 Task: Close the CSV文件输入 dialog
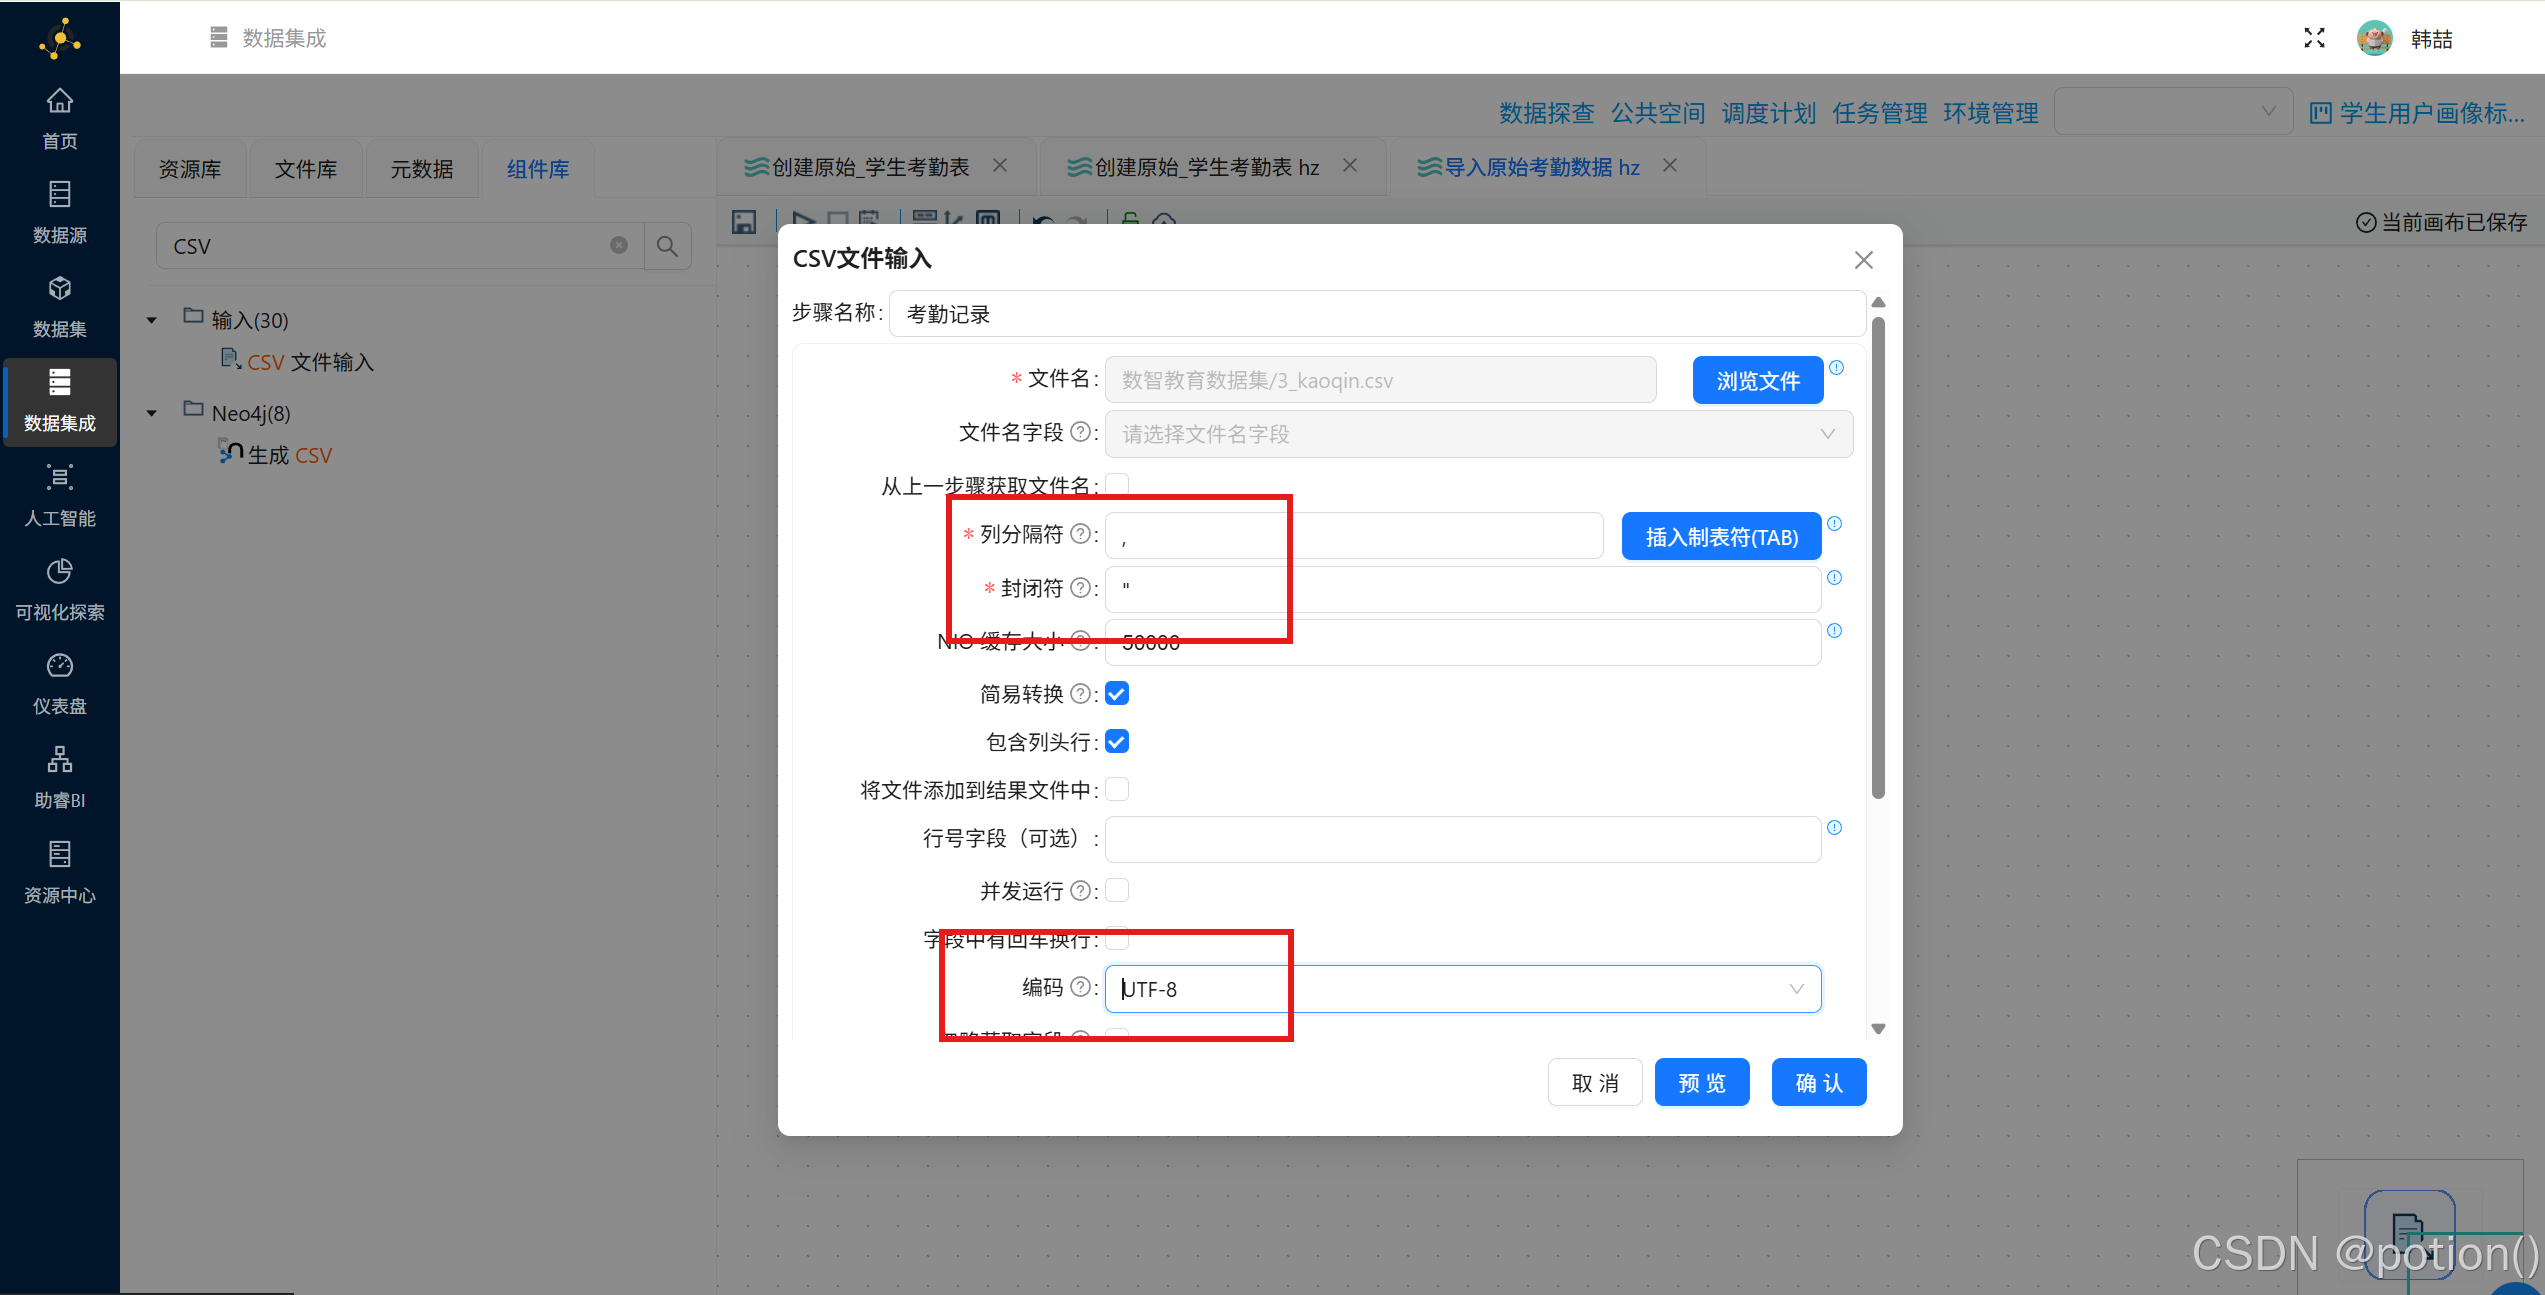pyautogui.click(x=1863, y=260)
